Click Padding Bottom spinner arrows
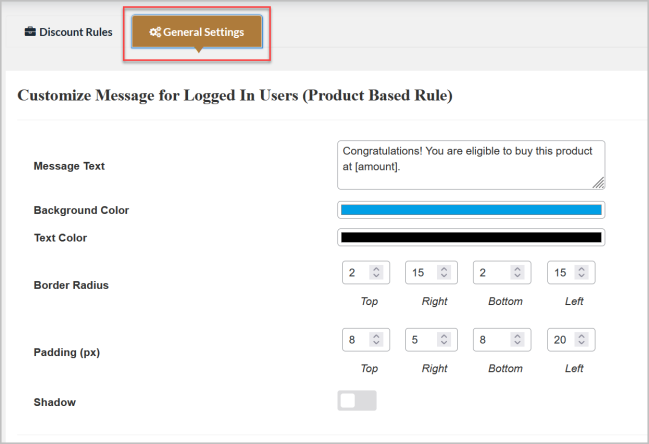This screenshot has width=649, height=444. pyautogui.click(x=517, y=340)
